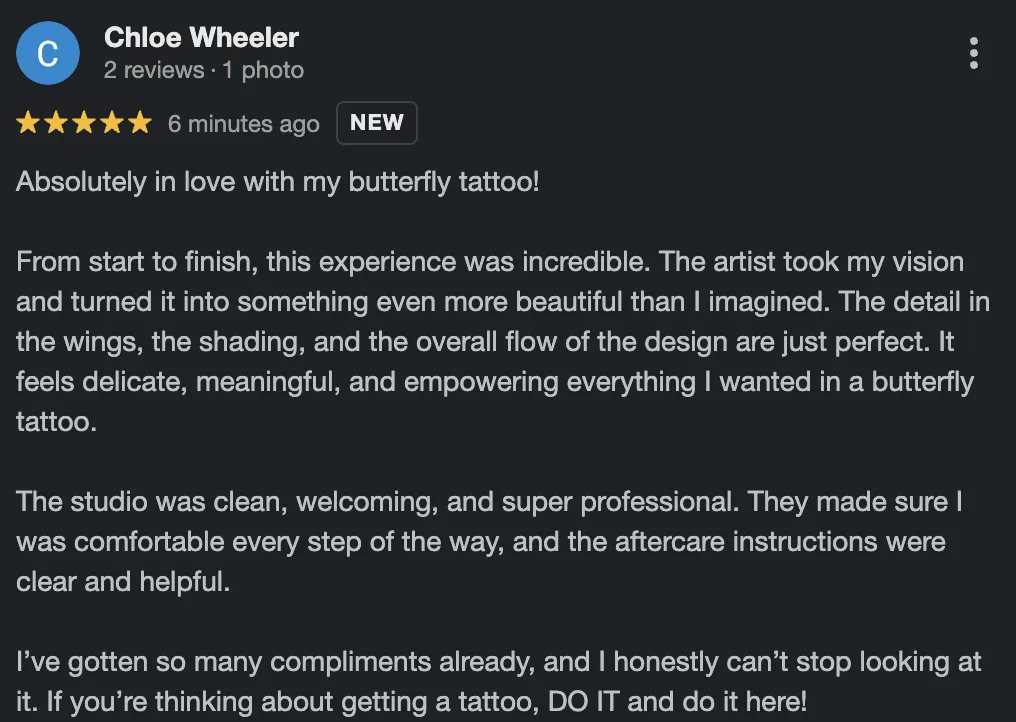Click the blue "C" profile avatar
The width and height of the screenshot is (1016, 722).
(x=47, y=54)
